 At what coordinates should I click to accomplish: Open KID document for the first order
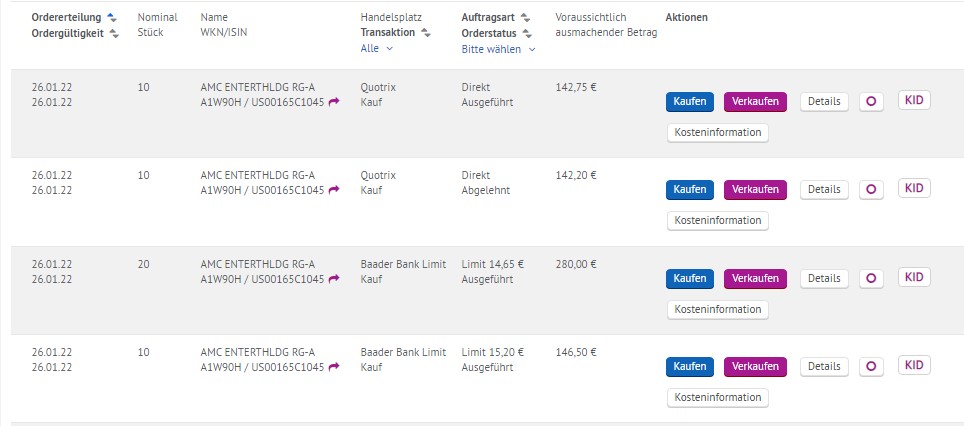click(914, 100)
